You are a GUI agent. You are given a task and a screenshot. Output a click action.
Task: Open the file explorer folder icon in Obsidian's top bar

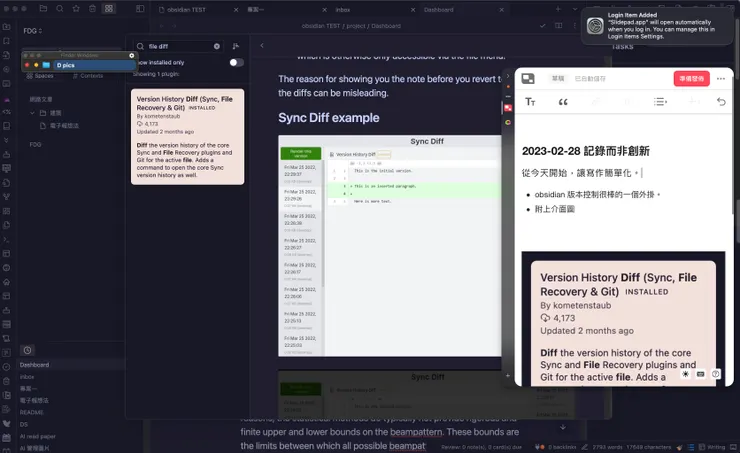point(43,8)
